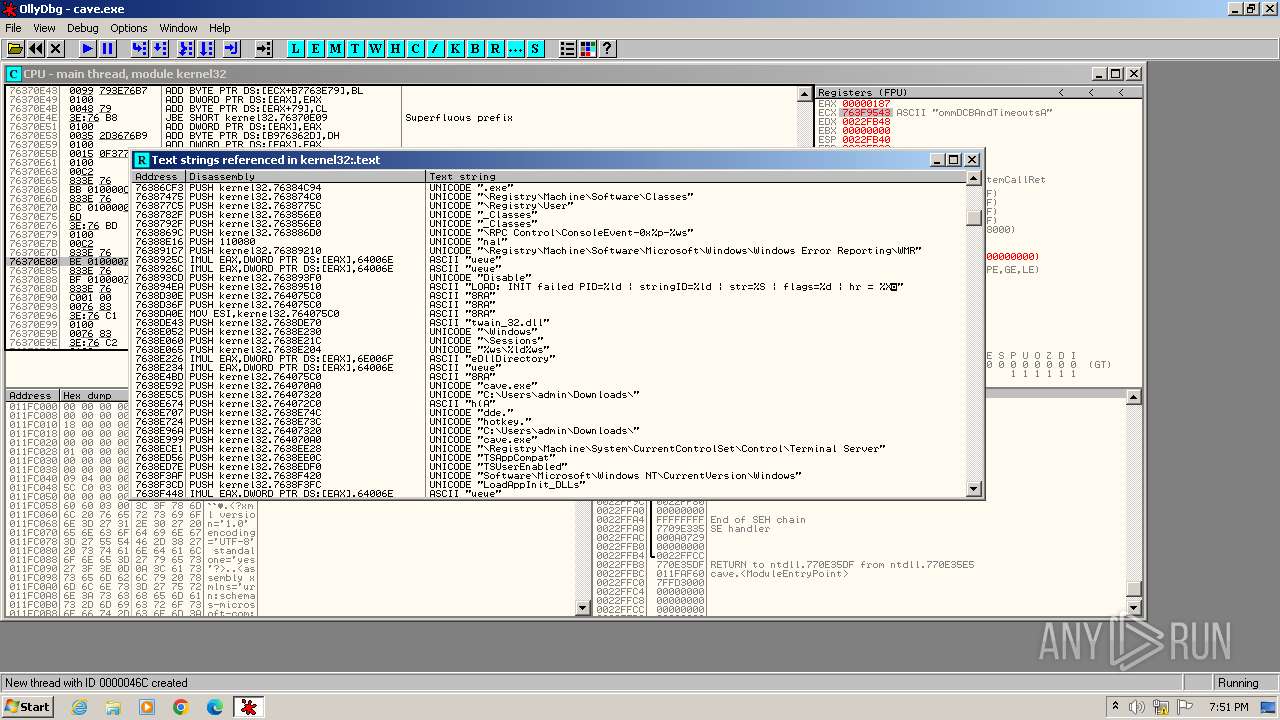Show Breakpoints window (B icon)
Image resolution: width=1280 pixels, height=720 pixels.
[x=476, y=48]
